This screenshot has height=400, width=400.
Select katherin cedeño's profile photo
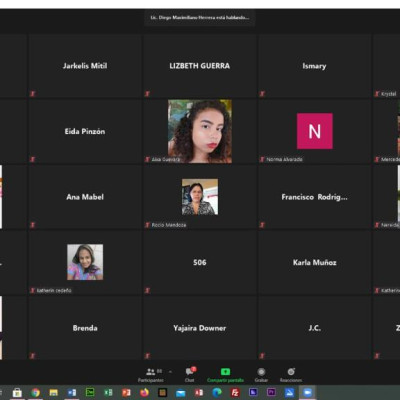pyautogui.click(x=85, y=262)
